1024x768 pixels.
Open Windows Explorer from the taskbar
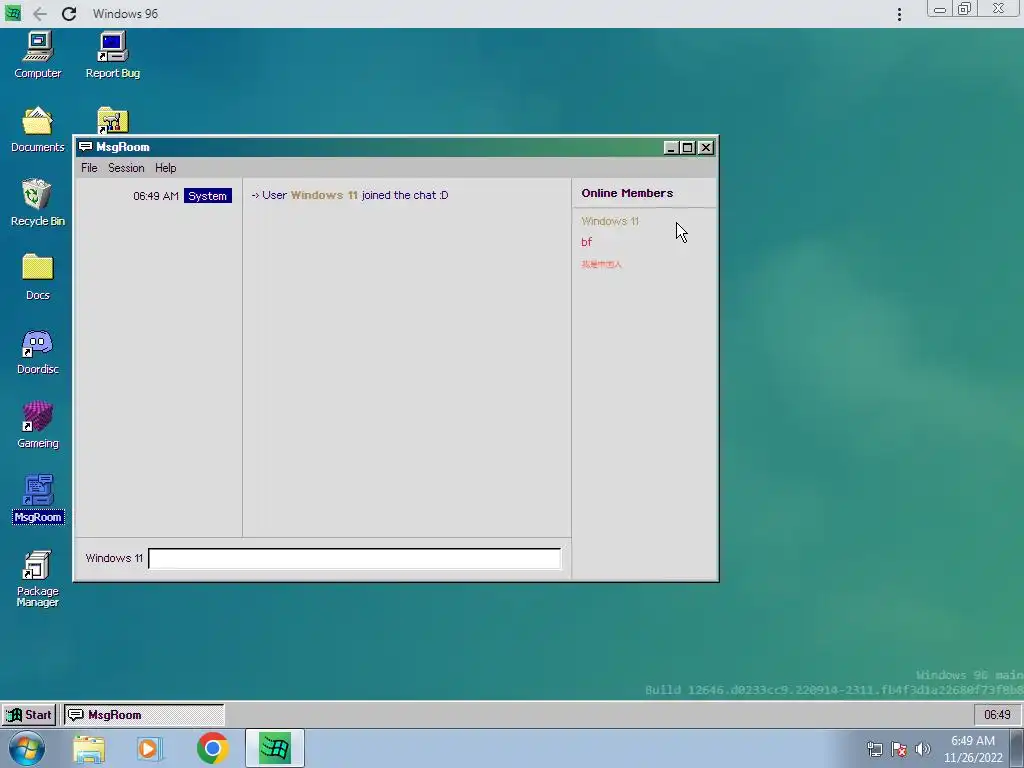tap(89, 749)
